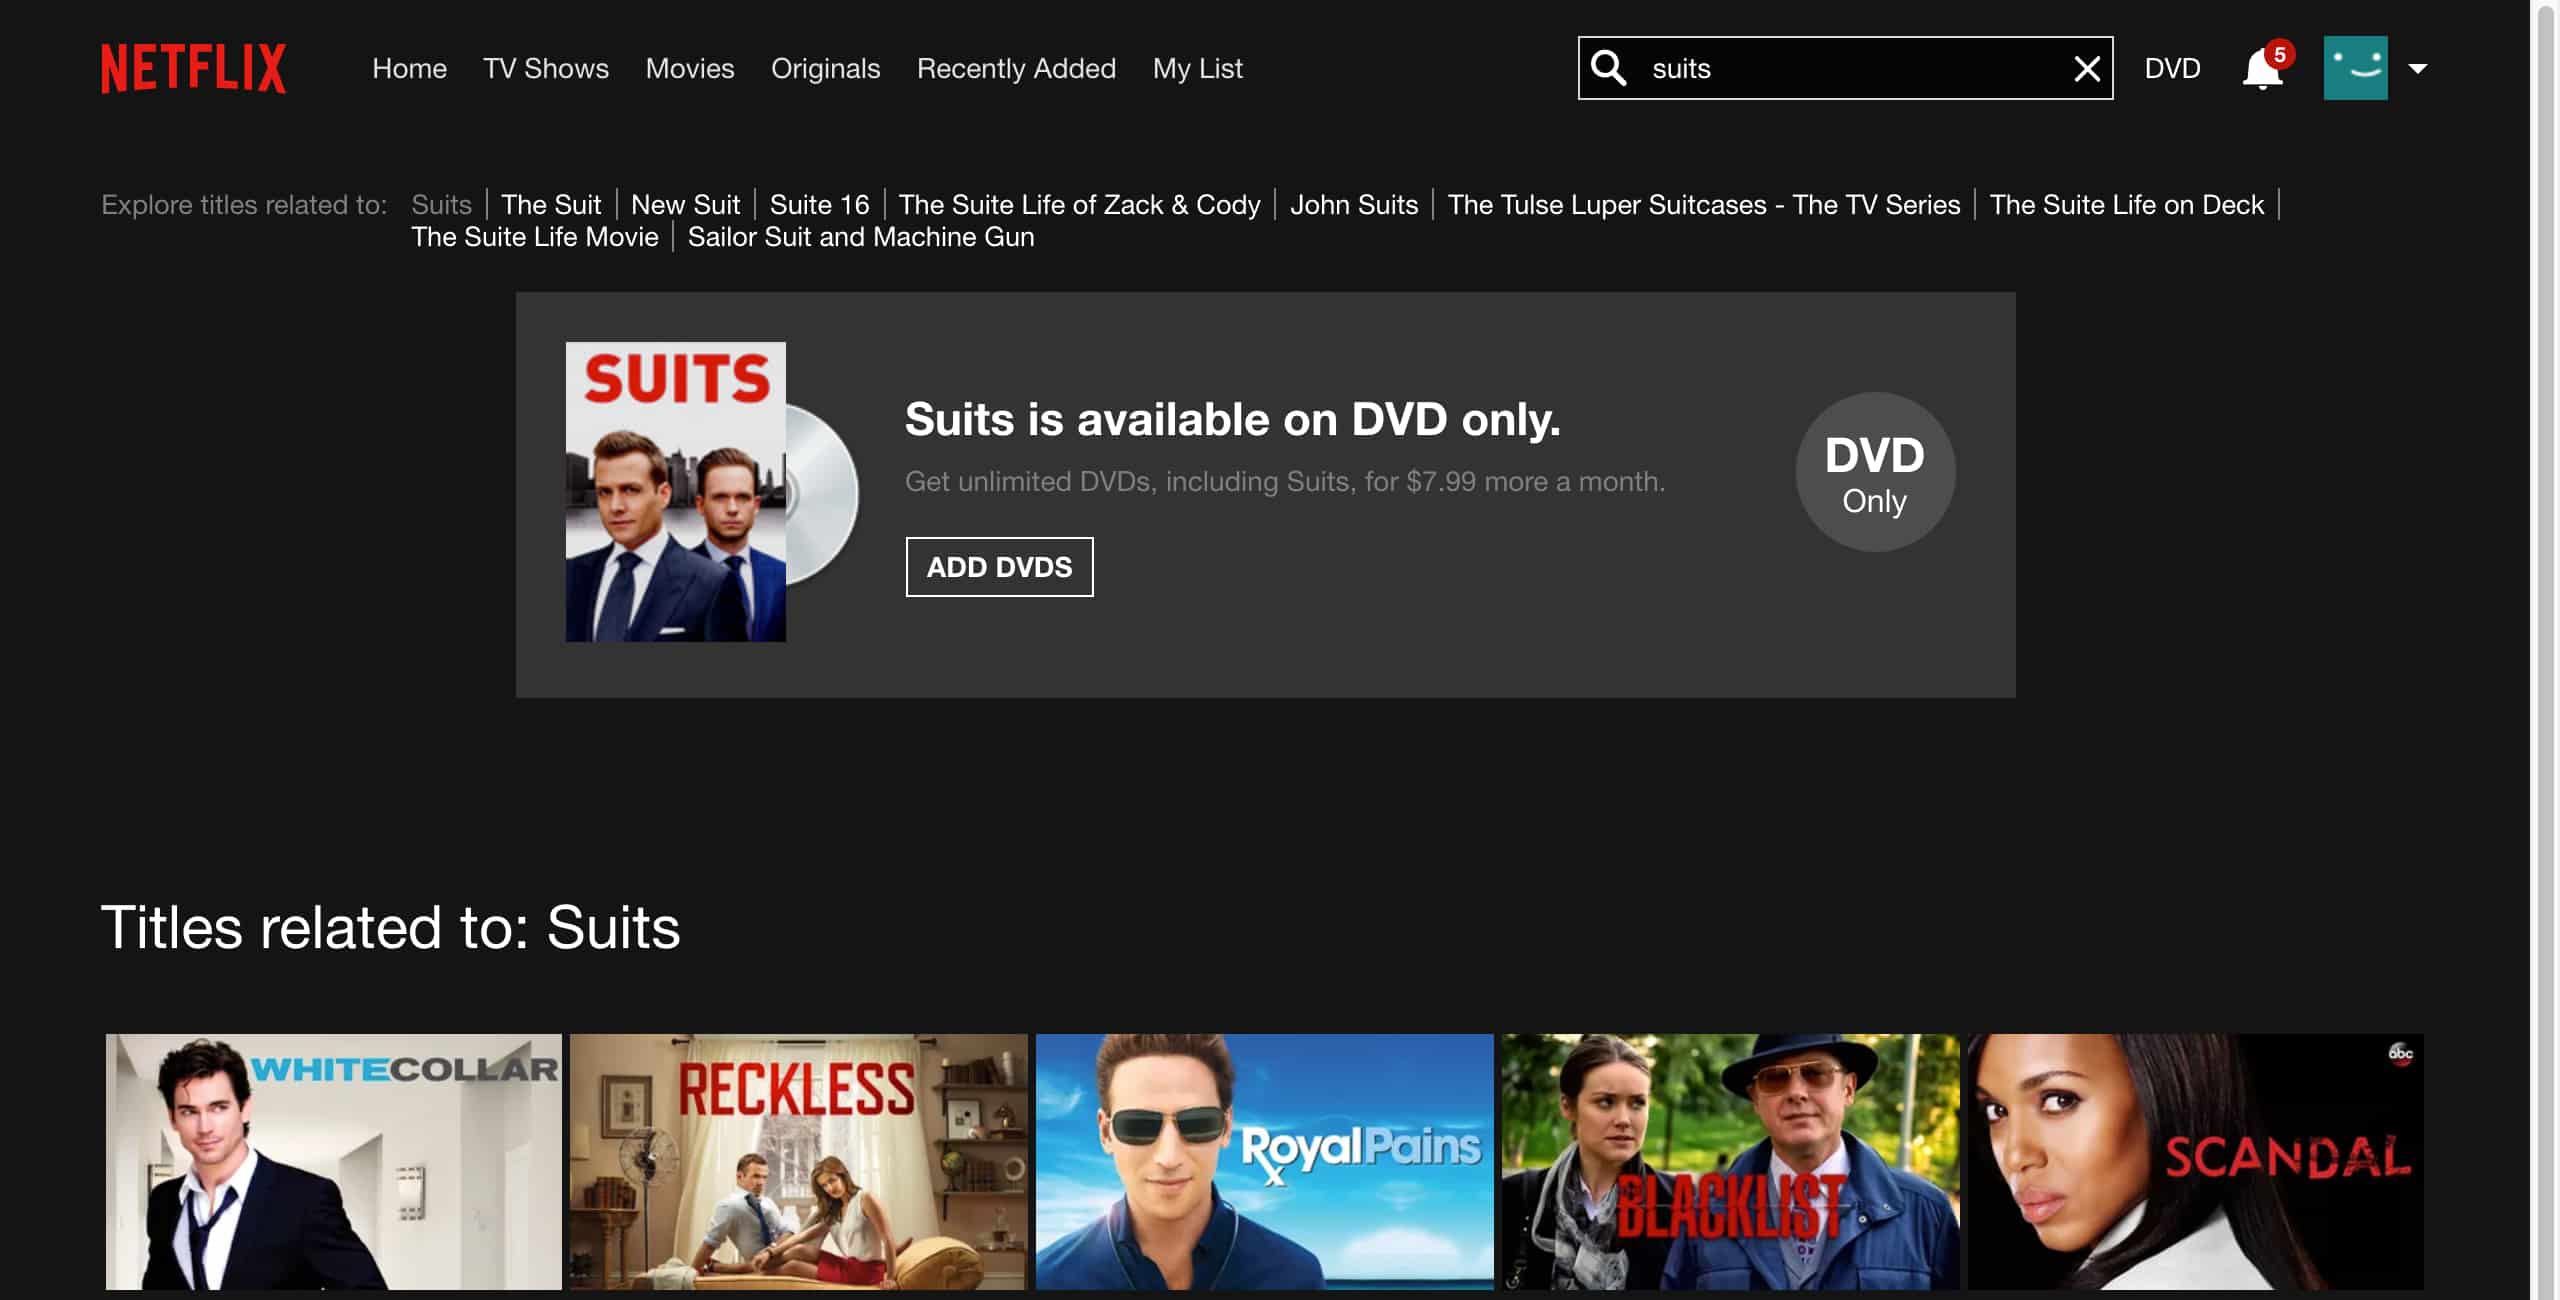
Task: Open Recently Added
Action: [1016, 68]
